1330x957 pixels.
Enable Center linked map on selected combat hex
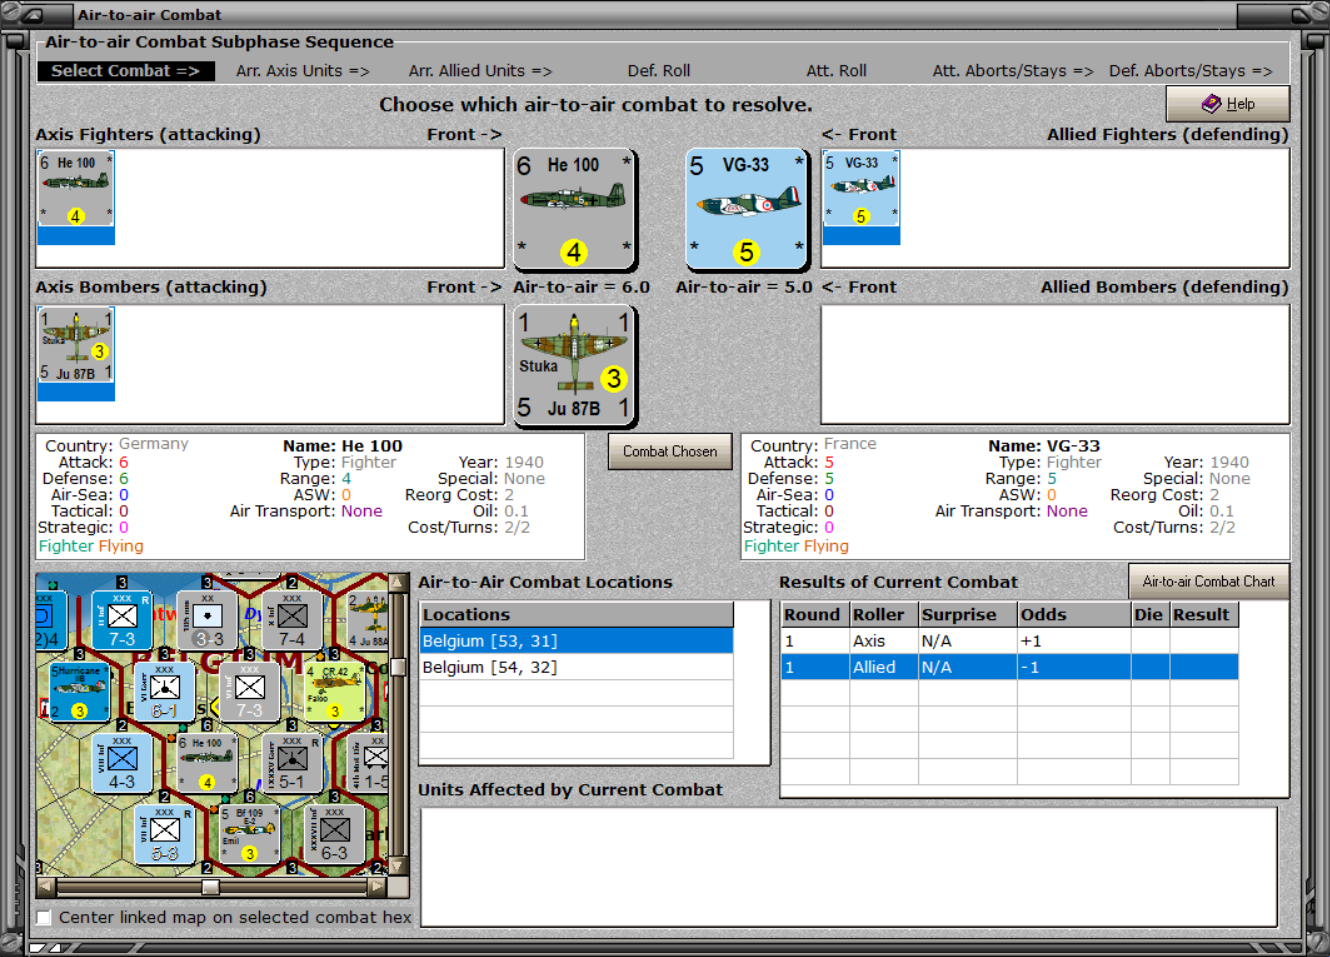(x=44, y=917)
